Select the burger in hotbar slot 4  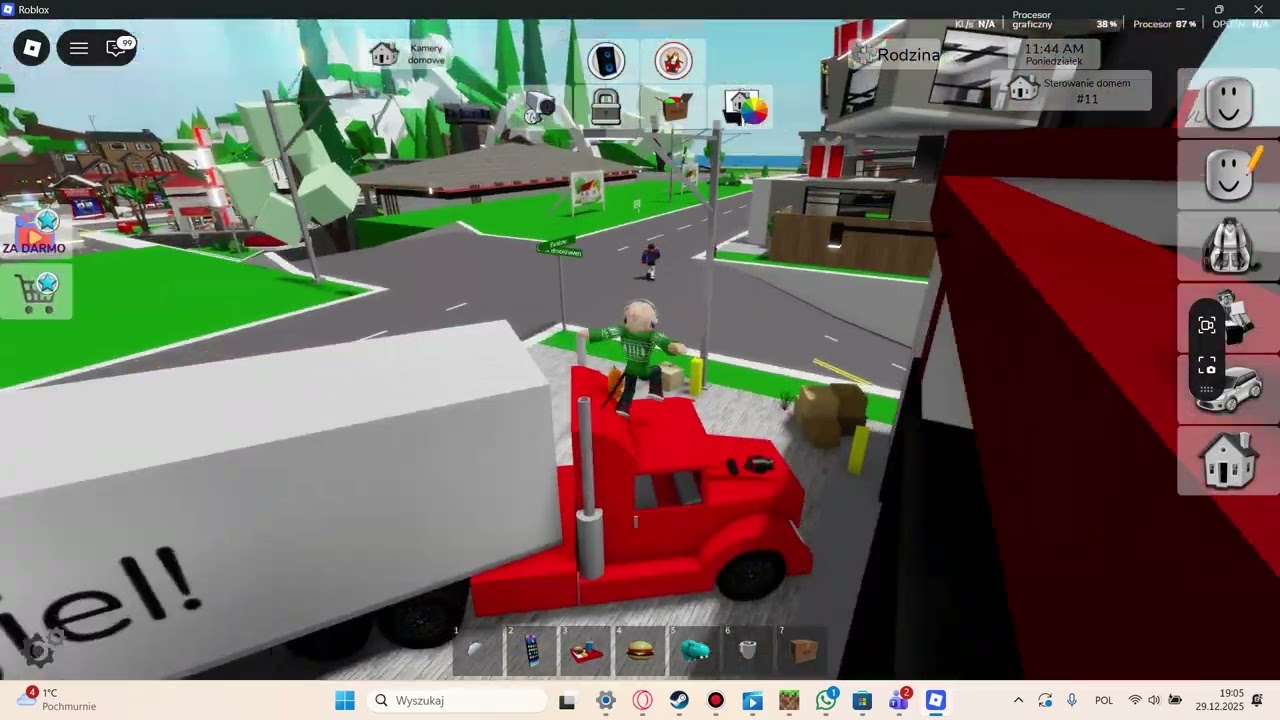click(x=640, y=651)
